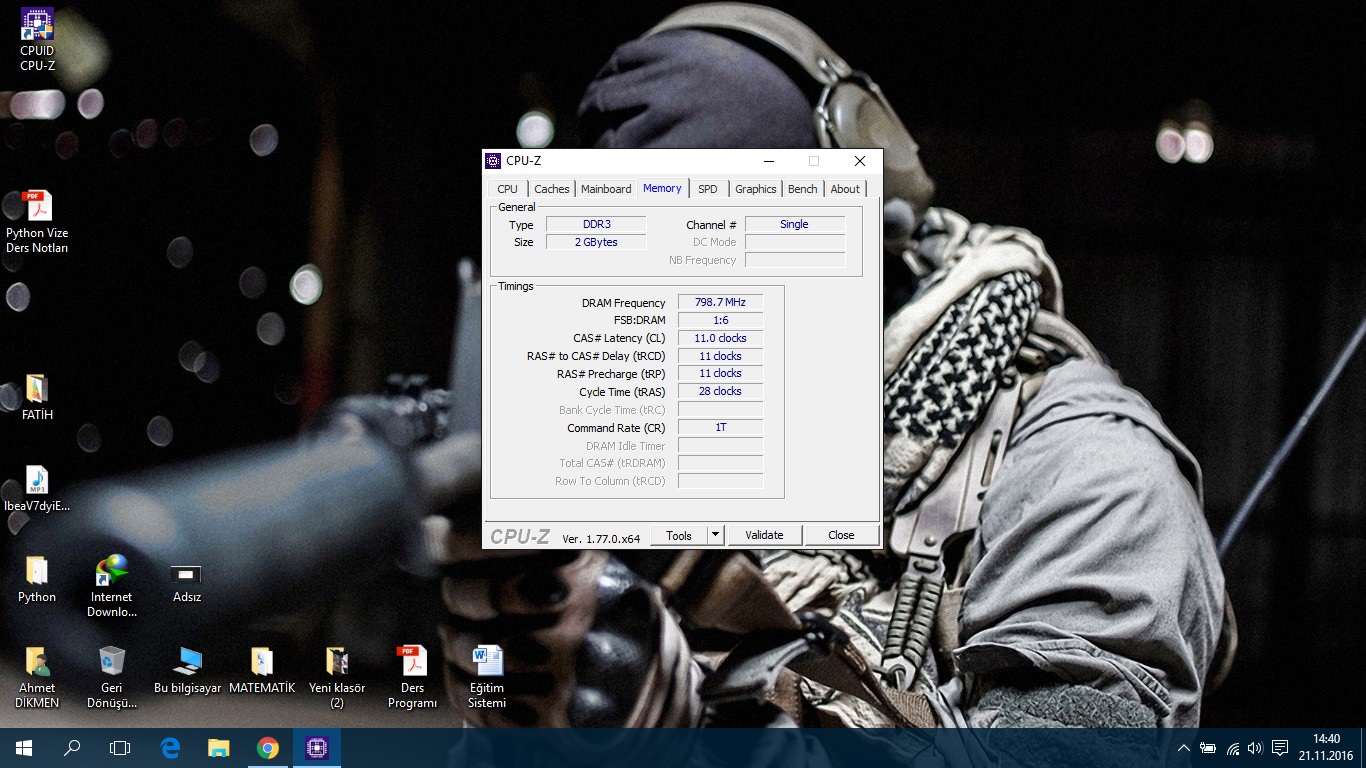The height and width of the screenshot is (768, 1366).
Task: Switch to the Graphics tab
Action: point(756,189)
